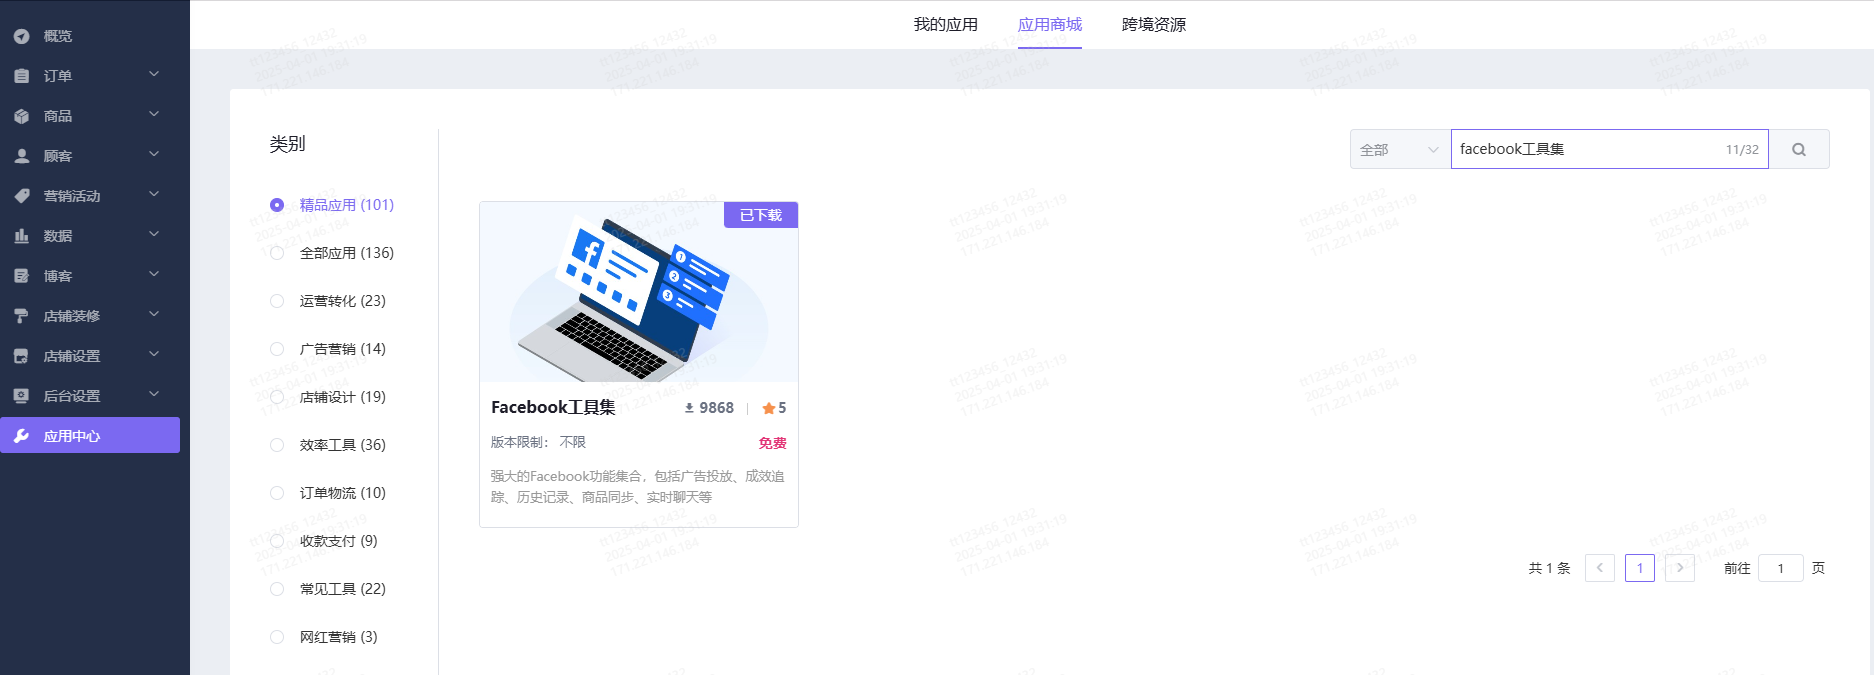The width and height of the screenshot is (1874, 675).
Task: Open 店铺设置 sidebar menu label
Action: pyautogui.click(x=72, y=356)
